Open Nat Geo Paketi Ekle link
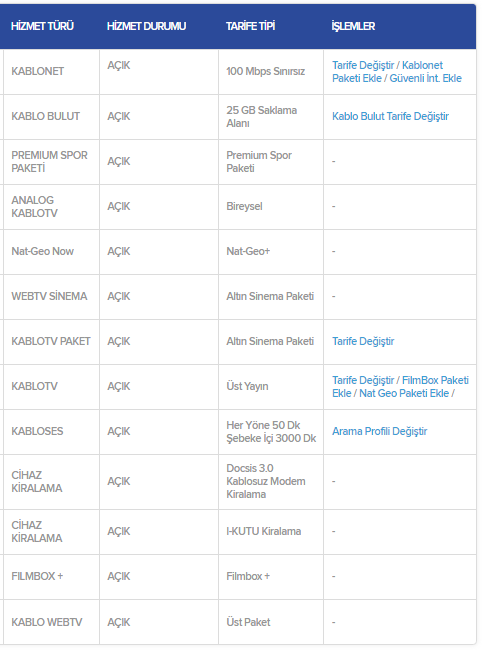Viewport: 486px width, 652px height. click(404, 393)
